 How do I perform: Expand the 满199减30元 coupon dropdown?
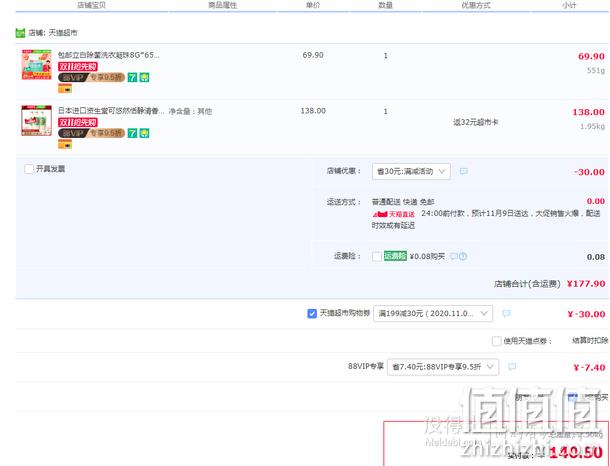click(433, 314)
